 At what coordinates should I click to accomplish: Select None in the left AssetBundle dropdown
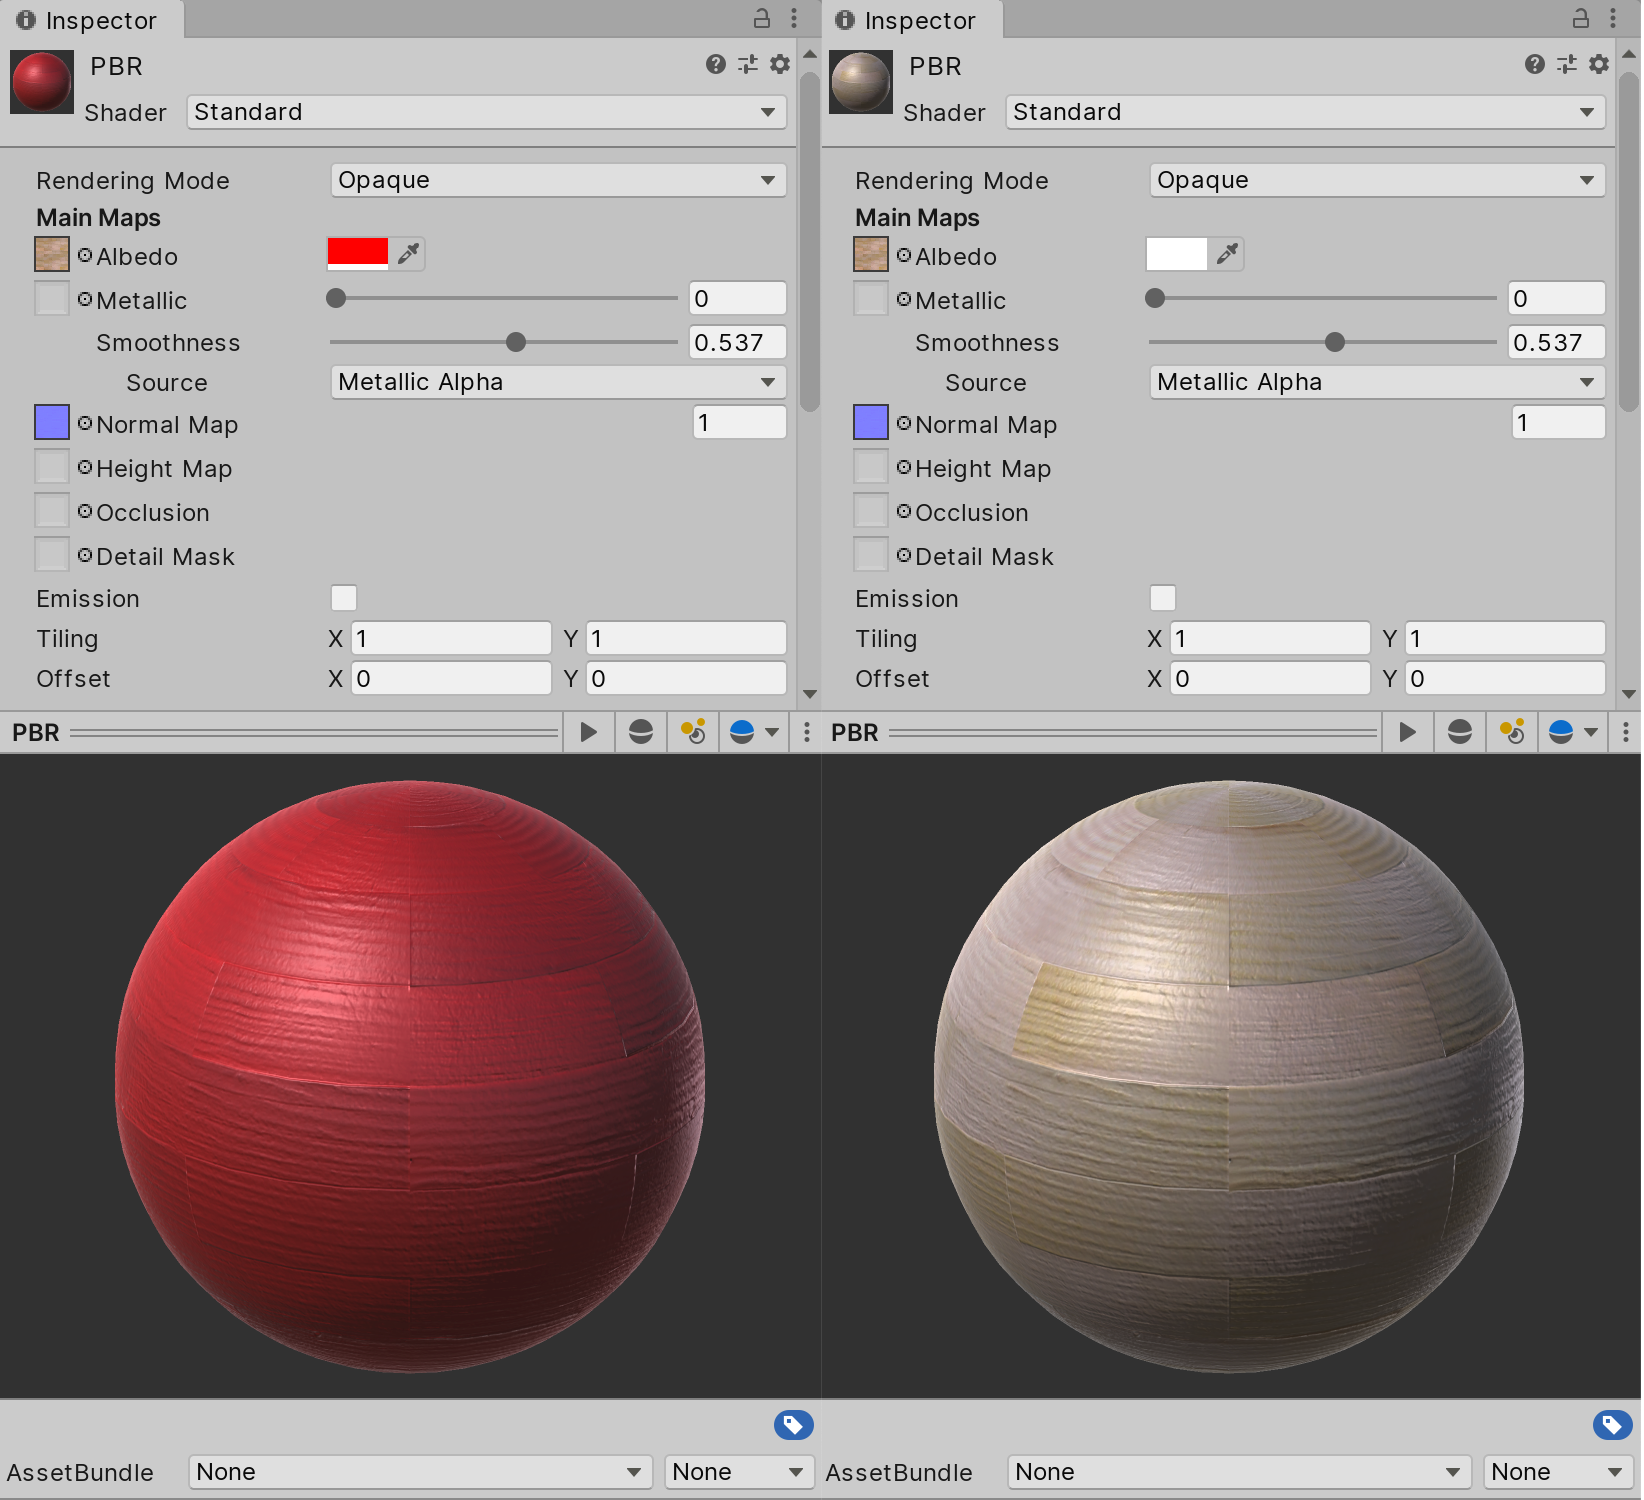(420, 1471)
